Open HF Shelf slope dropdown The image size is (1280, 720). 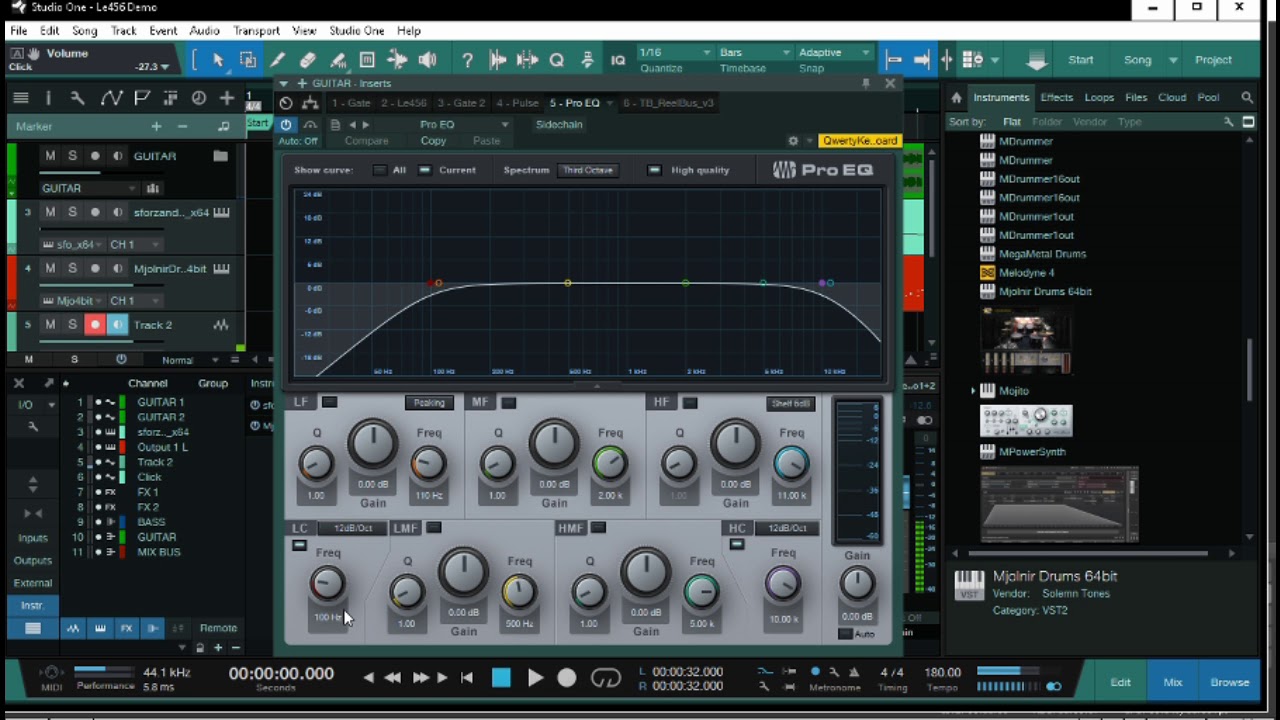[791, 403]
